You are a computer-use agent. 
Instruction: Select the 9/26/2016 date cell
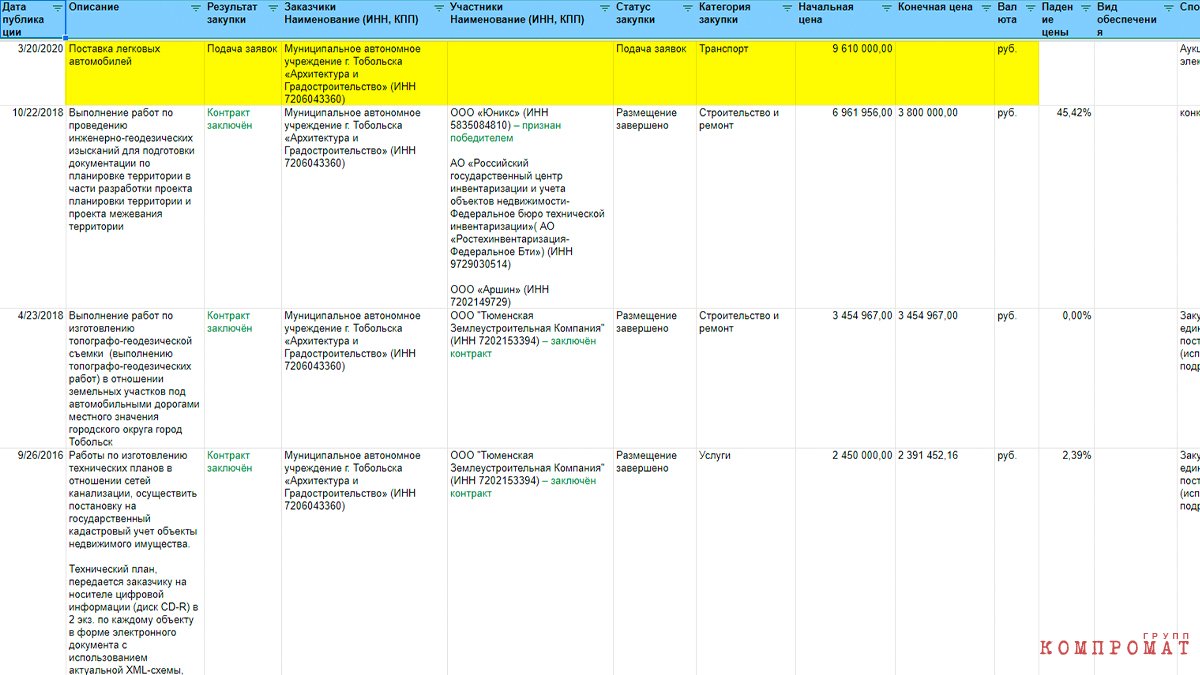coord(32,562)
